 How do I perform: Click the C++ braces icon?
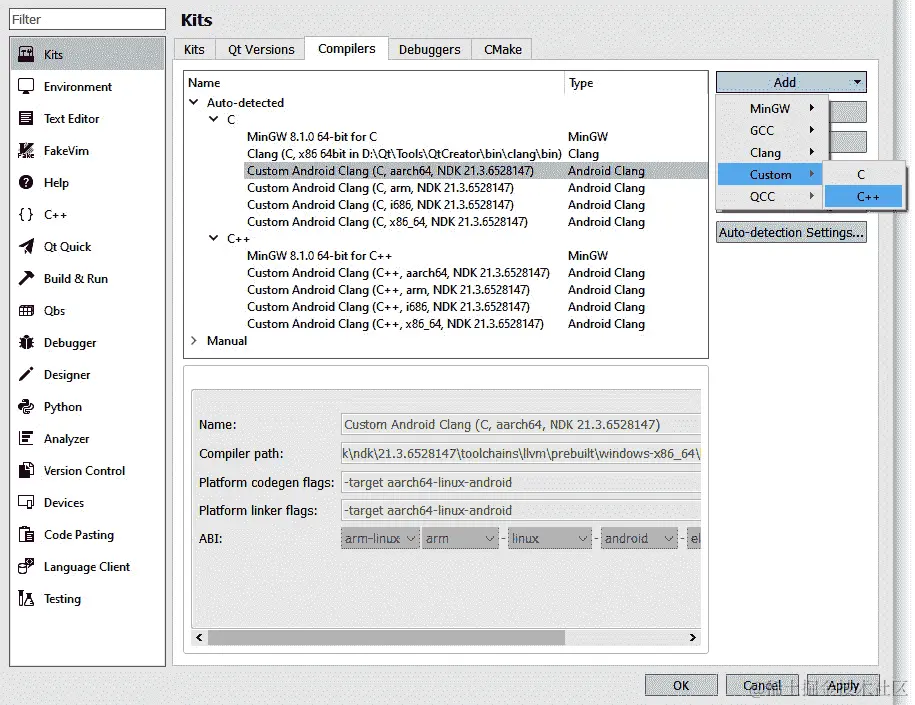click(26, 215)
